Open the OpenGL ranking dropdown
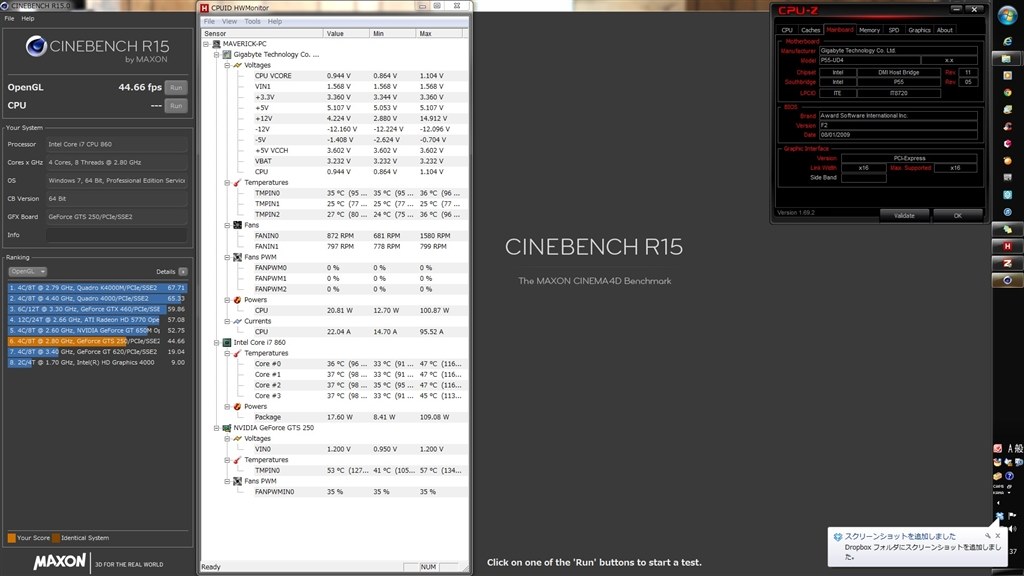Viewport: 1024px width, 576px height. click(x=27, y=272)
